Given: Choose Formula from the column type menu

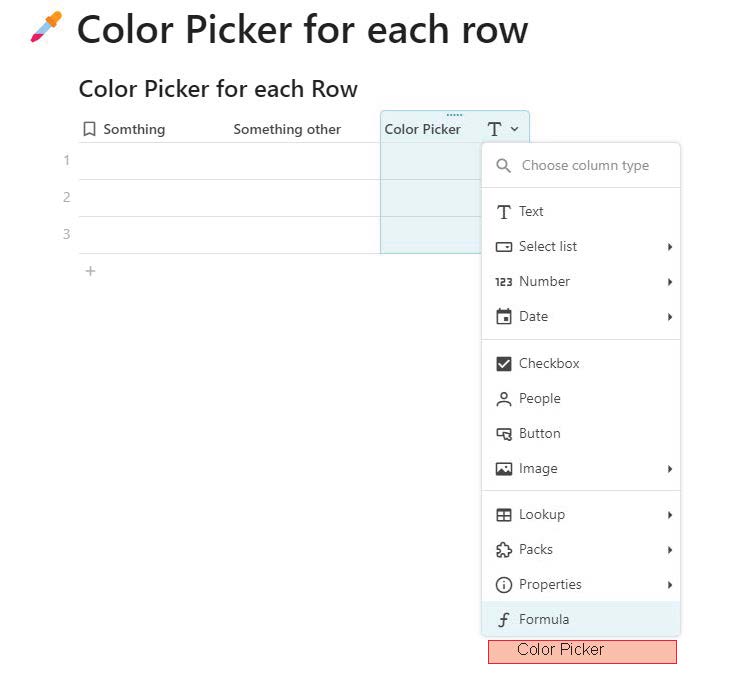Looking at the screenshot, I should pyautogui.click(x=581, y=619).
